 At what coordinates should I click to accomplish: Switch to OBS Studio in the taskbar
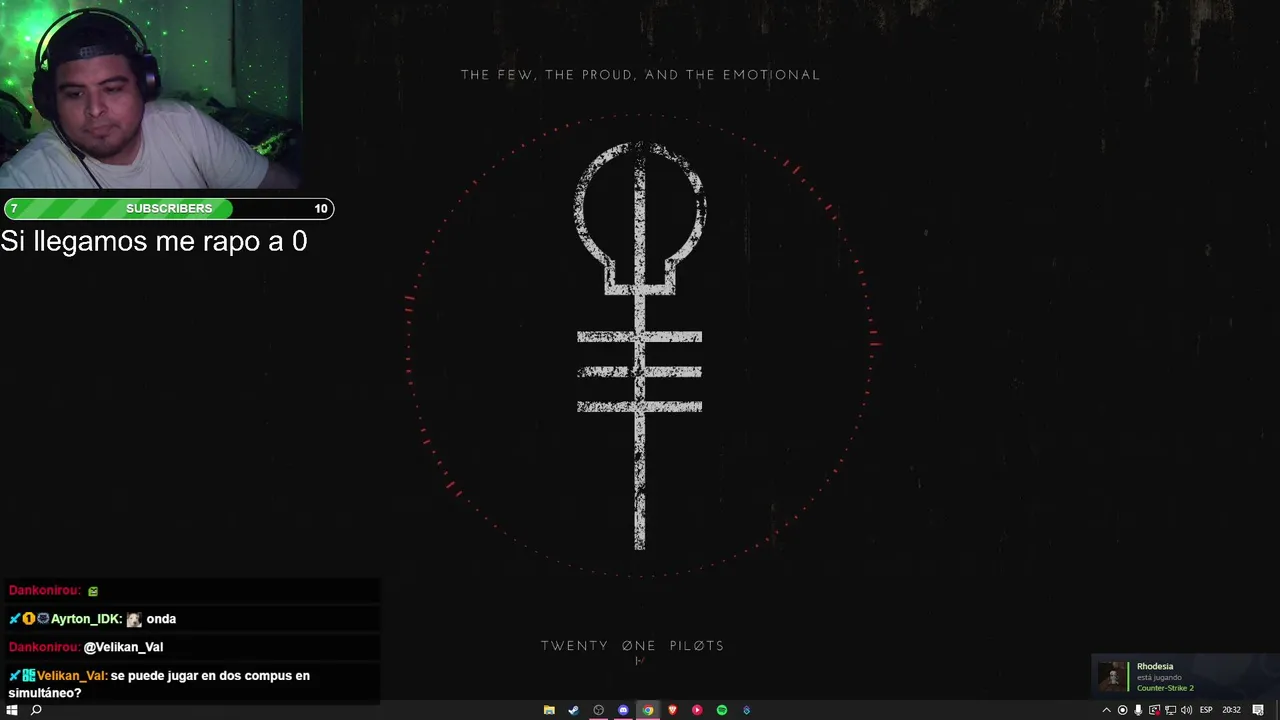[x=598, y=710]
